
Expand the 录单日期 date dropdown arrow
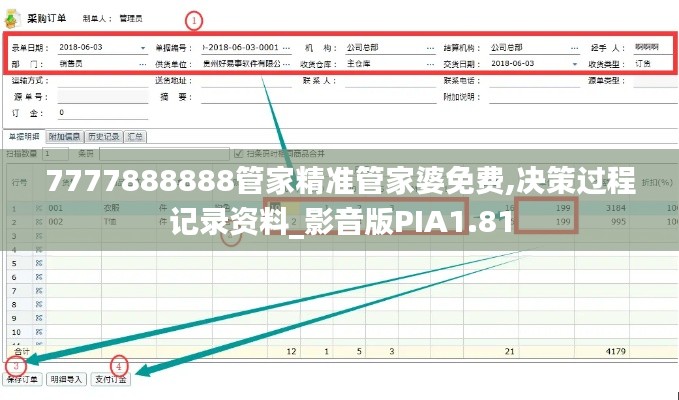pyautogui.click(x=142, y=48)
